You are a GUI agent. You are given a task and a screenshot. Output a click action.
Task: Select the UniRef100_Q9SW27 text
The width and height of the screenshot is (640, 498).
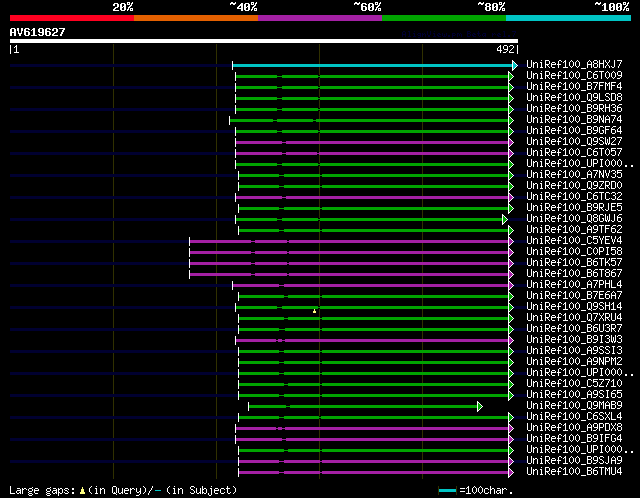coord(574,142)
